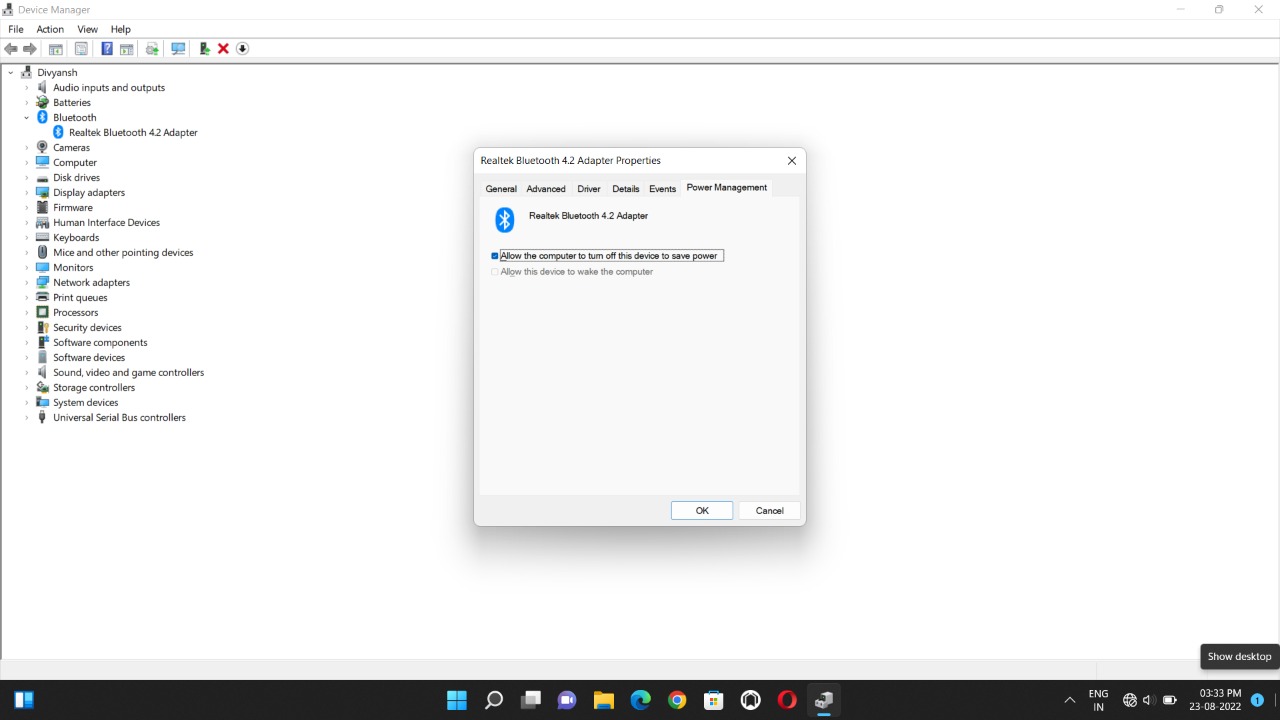
Task: Uncheck Allow the computer to turn off this device
Action: pyautogui.click(x=494, y=256)
